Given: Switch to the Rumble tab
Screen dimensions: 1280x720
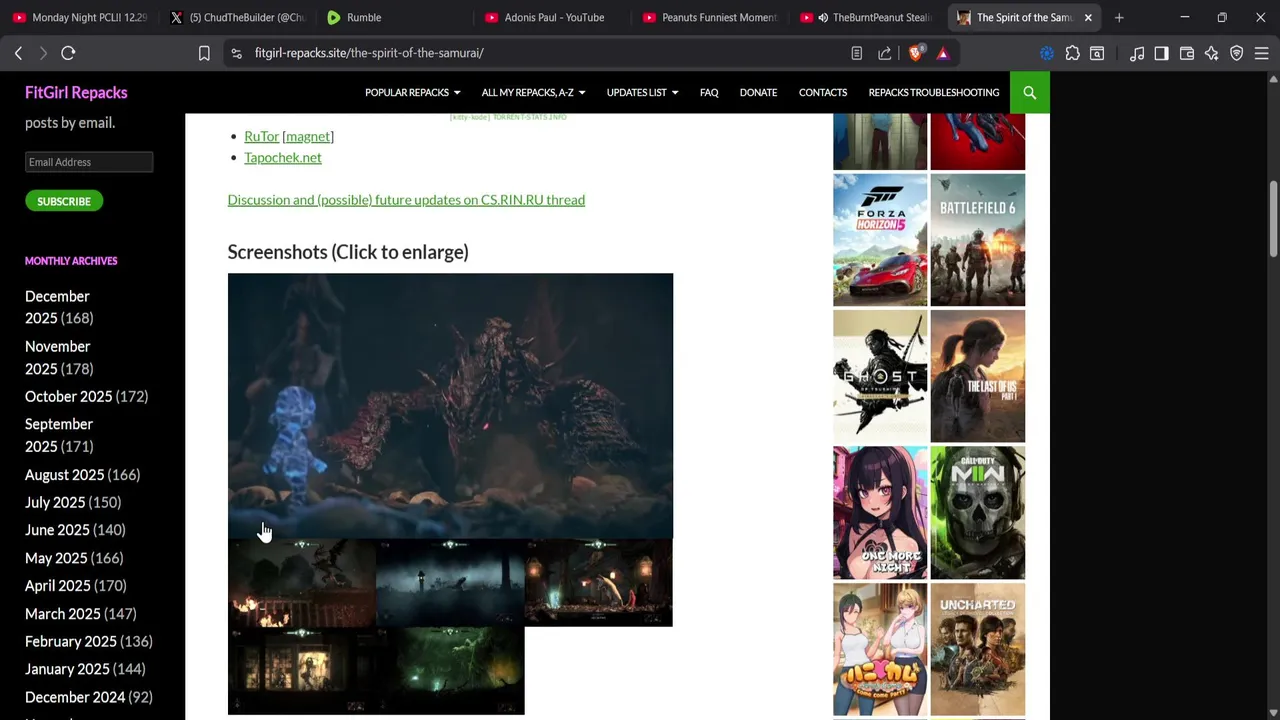Looking at the screenshot, I should pos(394,17).
